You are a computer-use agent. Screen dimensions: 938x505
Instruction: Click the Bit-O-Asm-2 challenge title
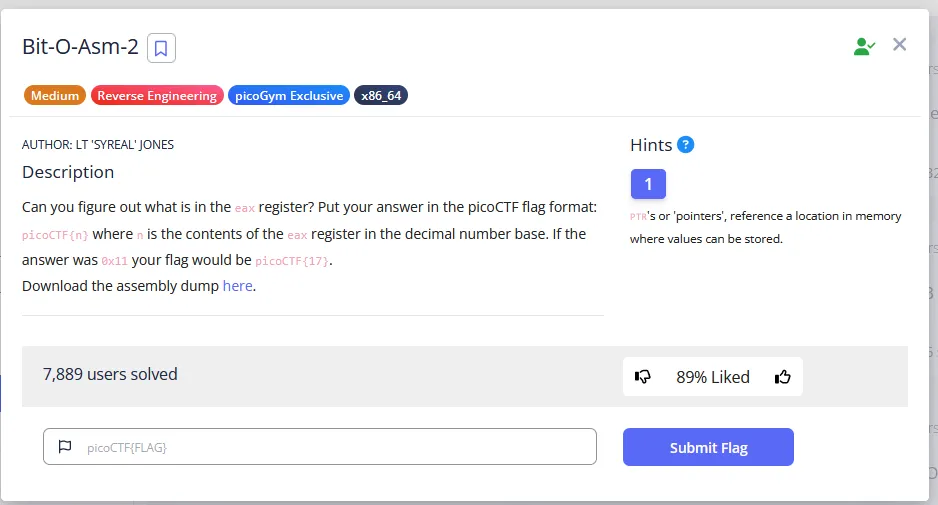pyautogui.click(x=80, y=47)
